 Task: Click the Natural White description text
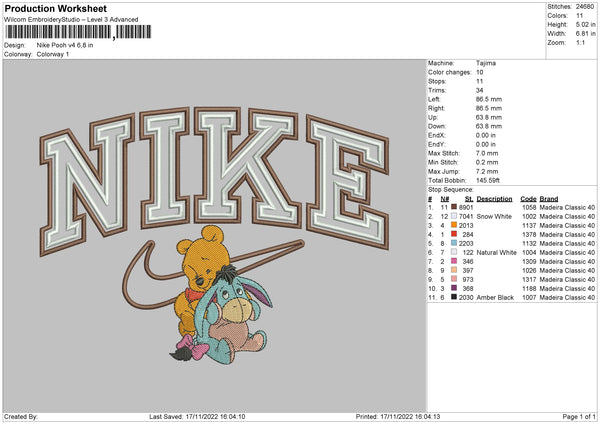(x=496, y=253)
